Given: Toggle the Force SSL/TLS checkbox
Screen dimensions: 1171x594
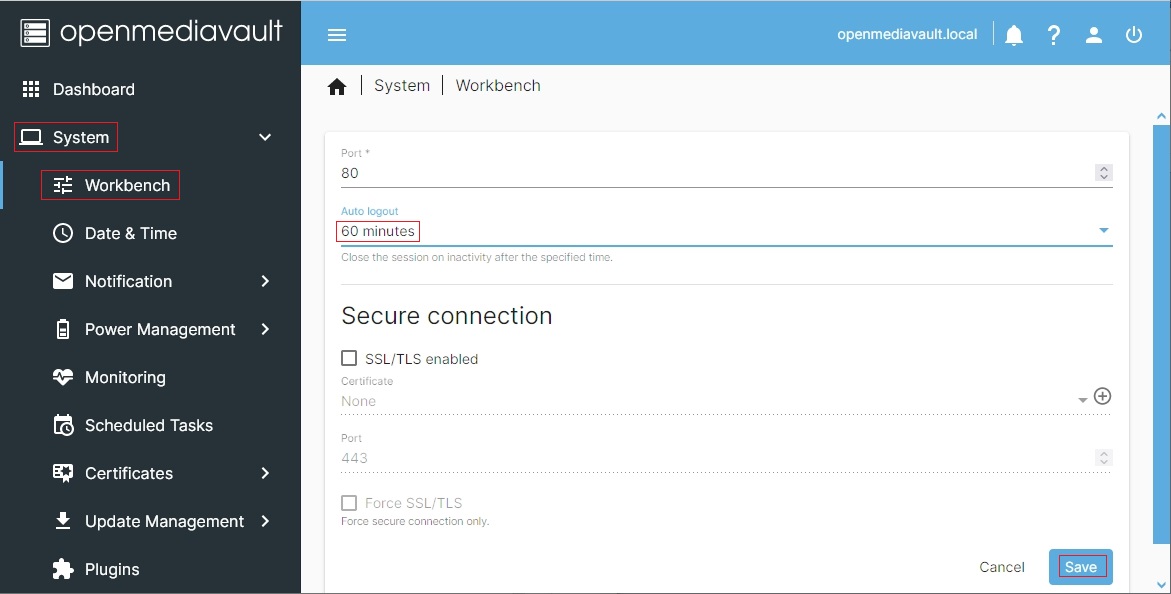Looking at the screenshot, I should 349,503.
